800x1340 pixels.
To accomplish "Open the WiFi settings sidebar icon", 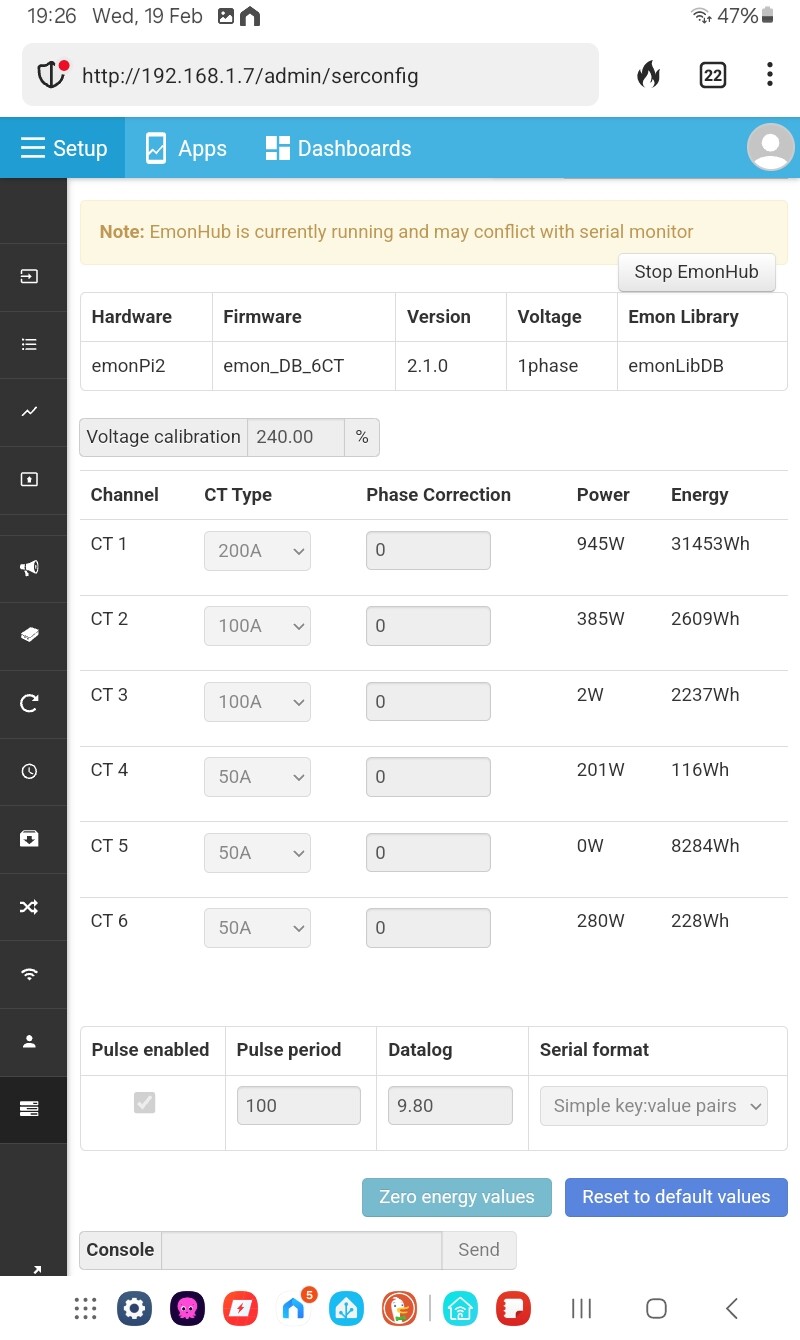I will tap(30, 974).
